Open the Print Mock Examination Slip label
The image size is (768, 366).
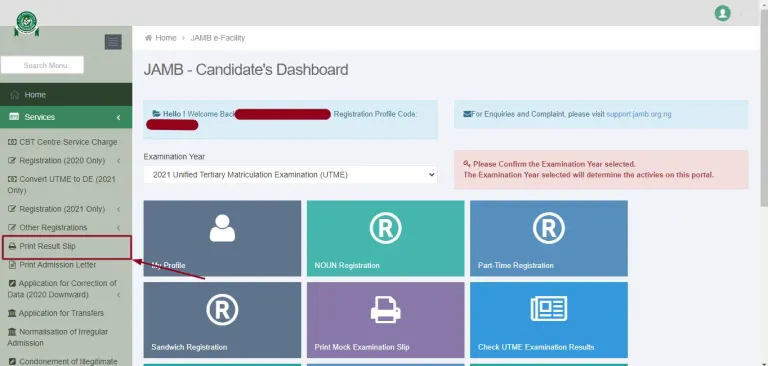363,347
